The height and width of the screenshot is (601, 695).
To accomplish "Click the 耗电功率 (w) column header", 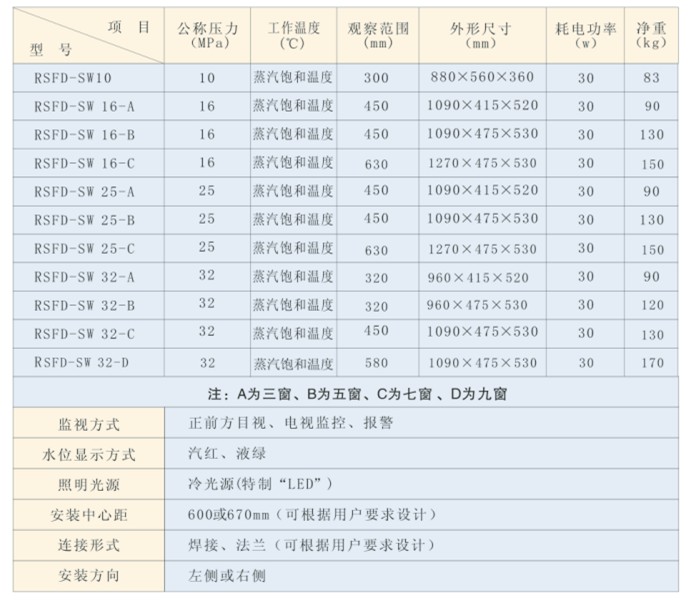I will tap(584, 35).
